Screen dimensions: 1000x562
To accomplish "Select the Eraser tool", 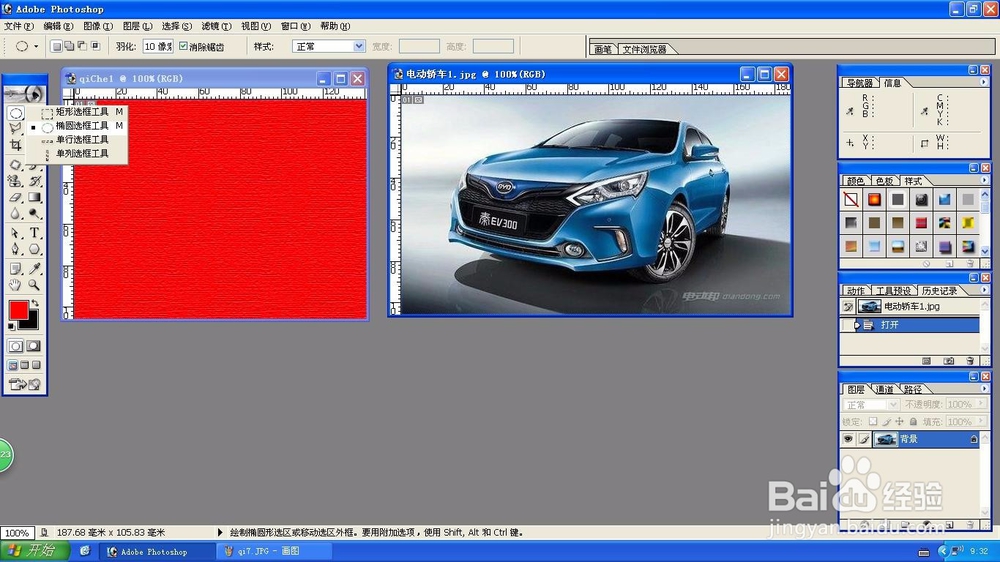I will (x=15, y=197).
